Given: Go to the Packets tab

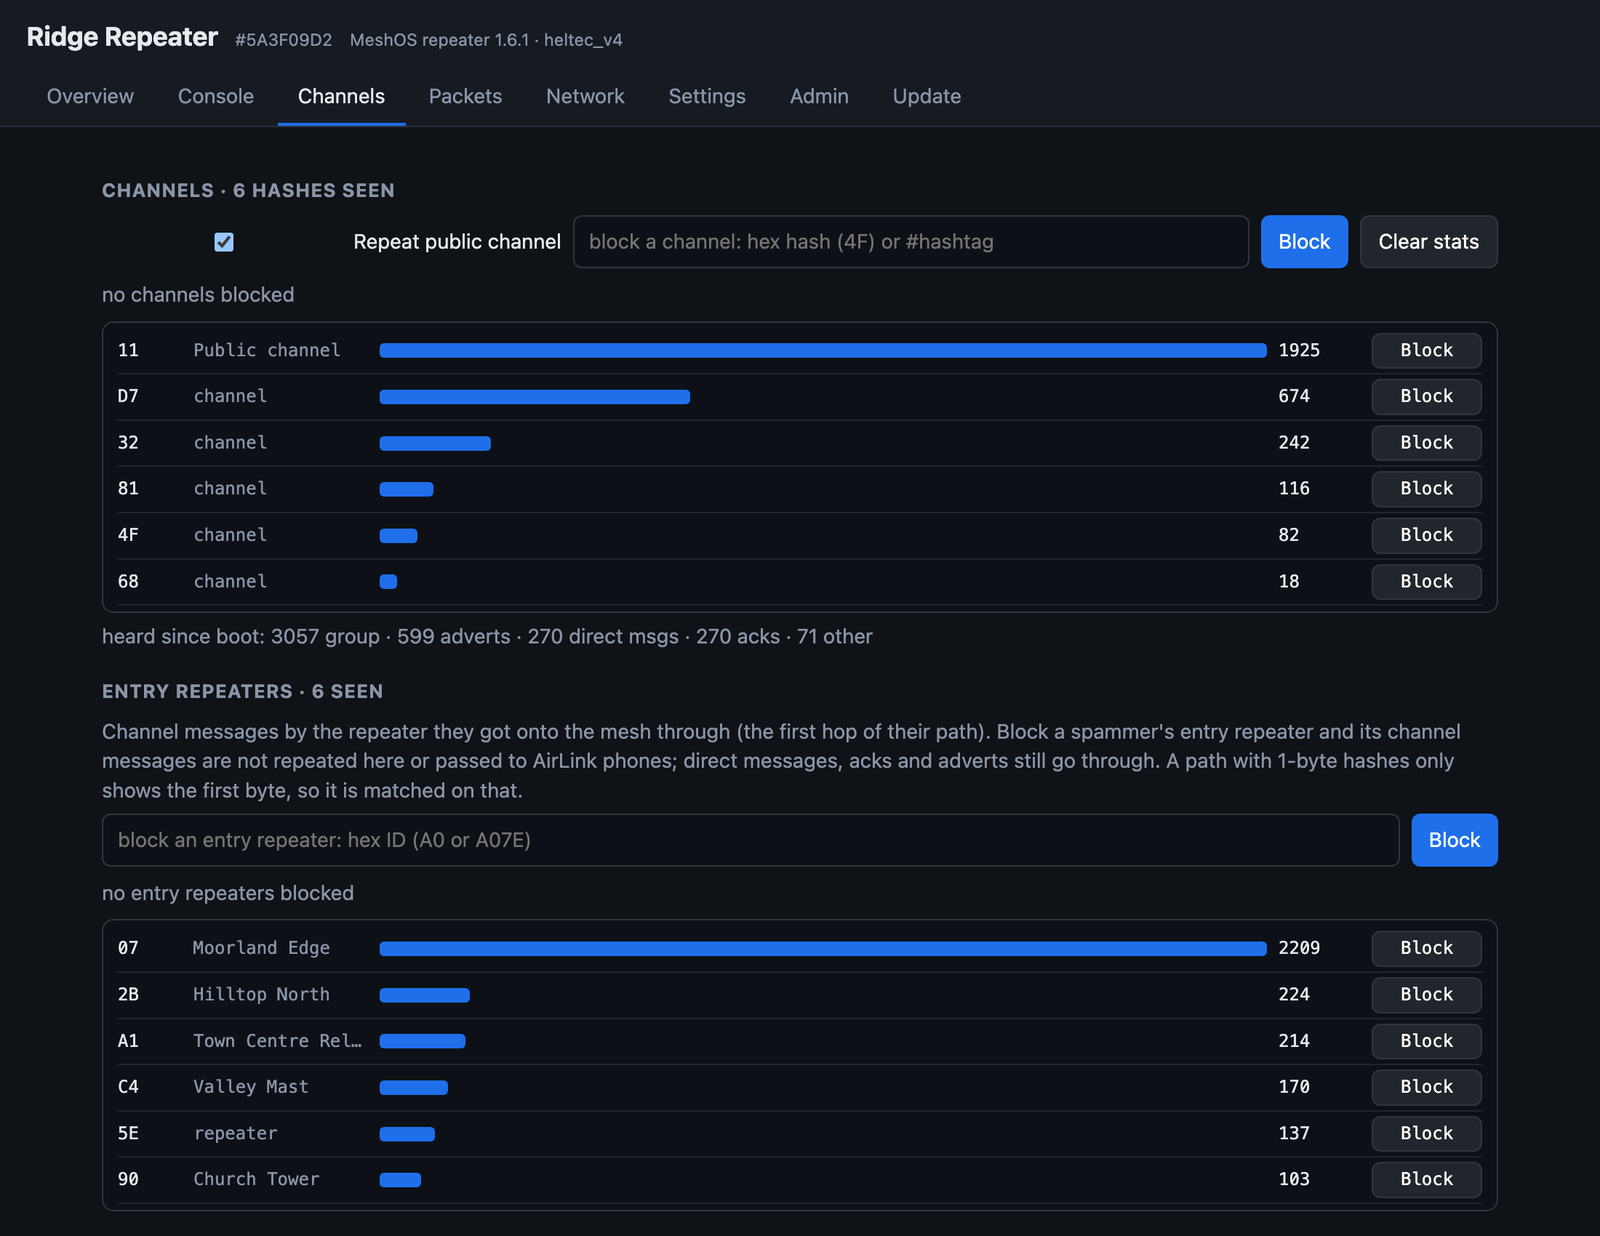Looking at the screenshot, I should tap(465, 96).
